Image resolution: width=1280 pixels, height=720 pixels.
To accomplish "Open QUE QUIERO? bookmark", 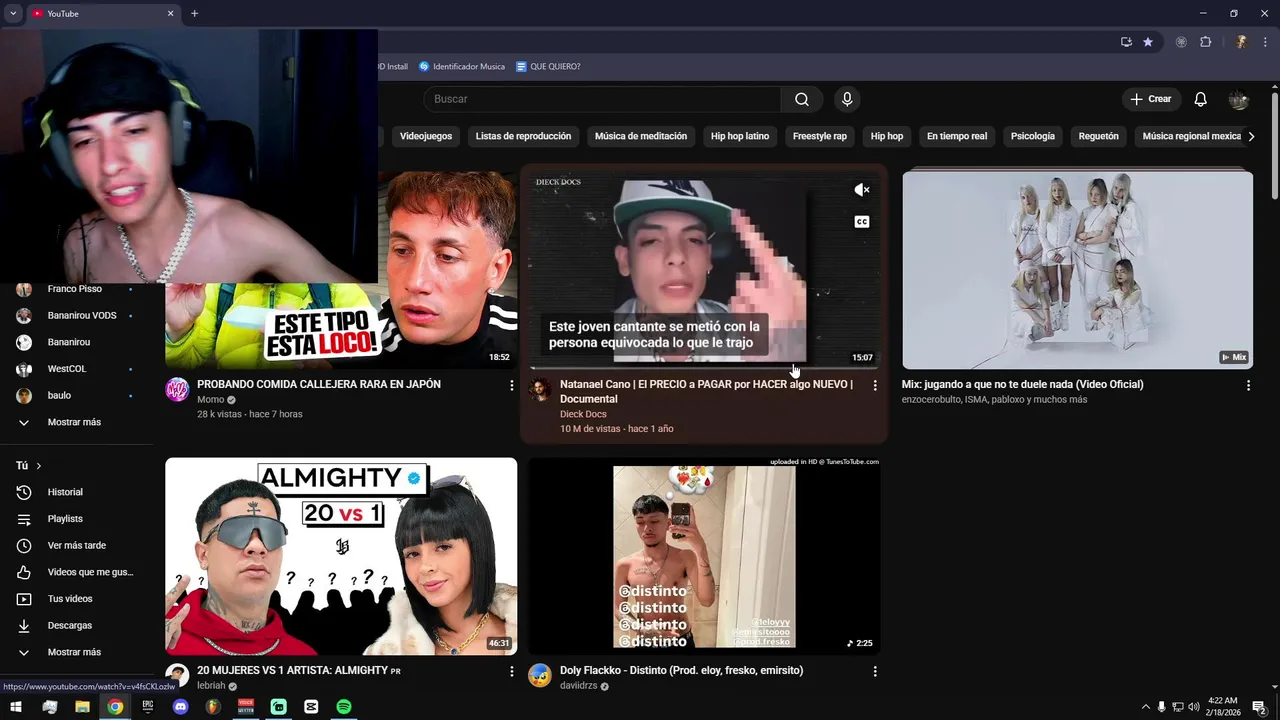I will (548, 66).
